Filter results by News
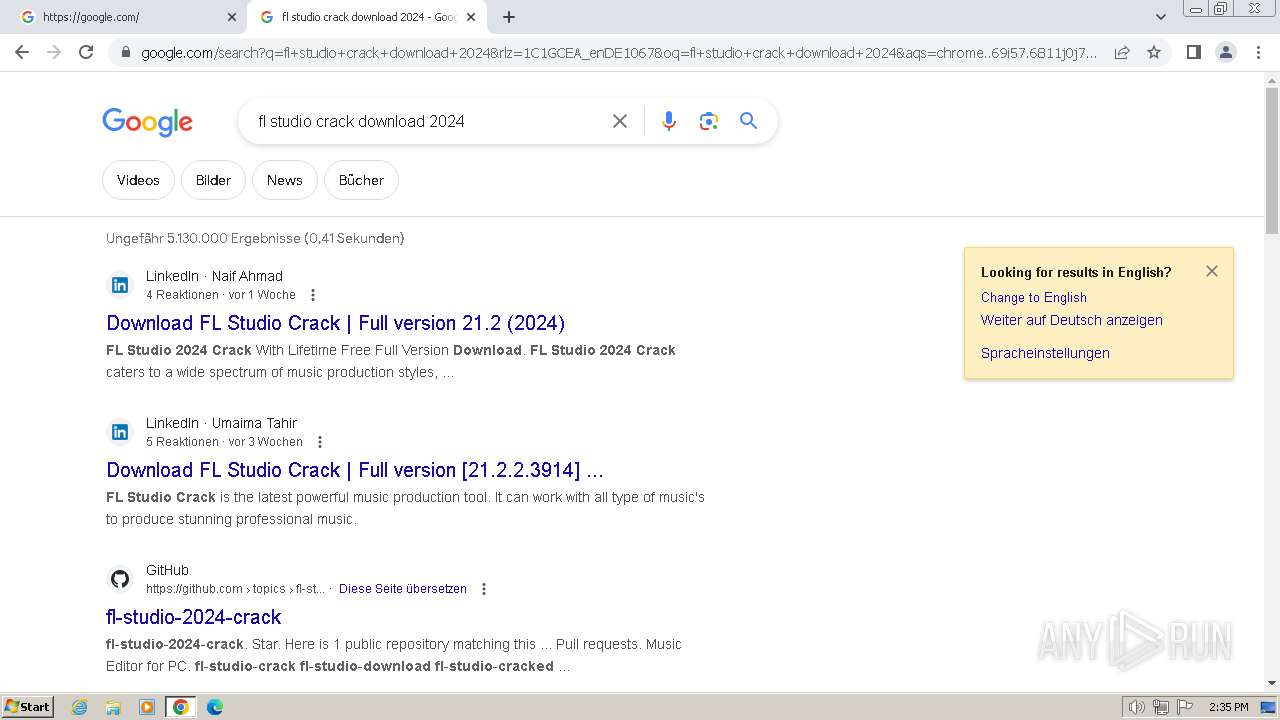 click(285, 180)
